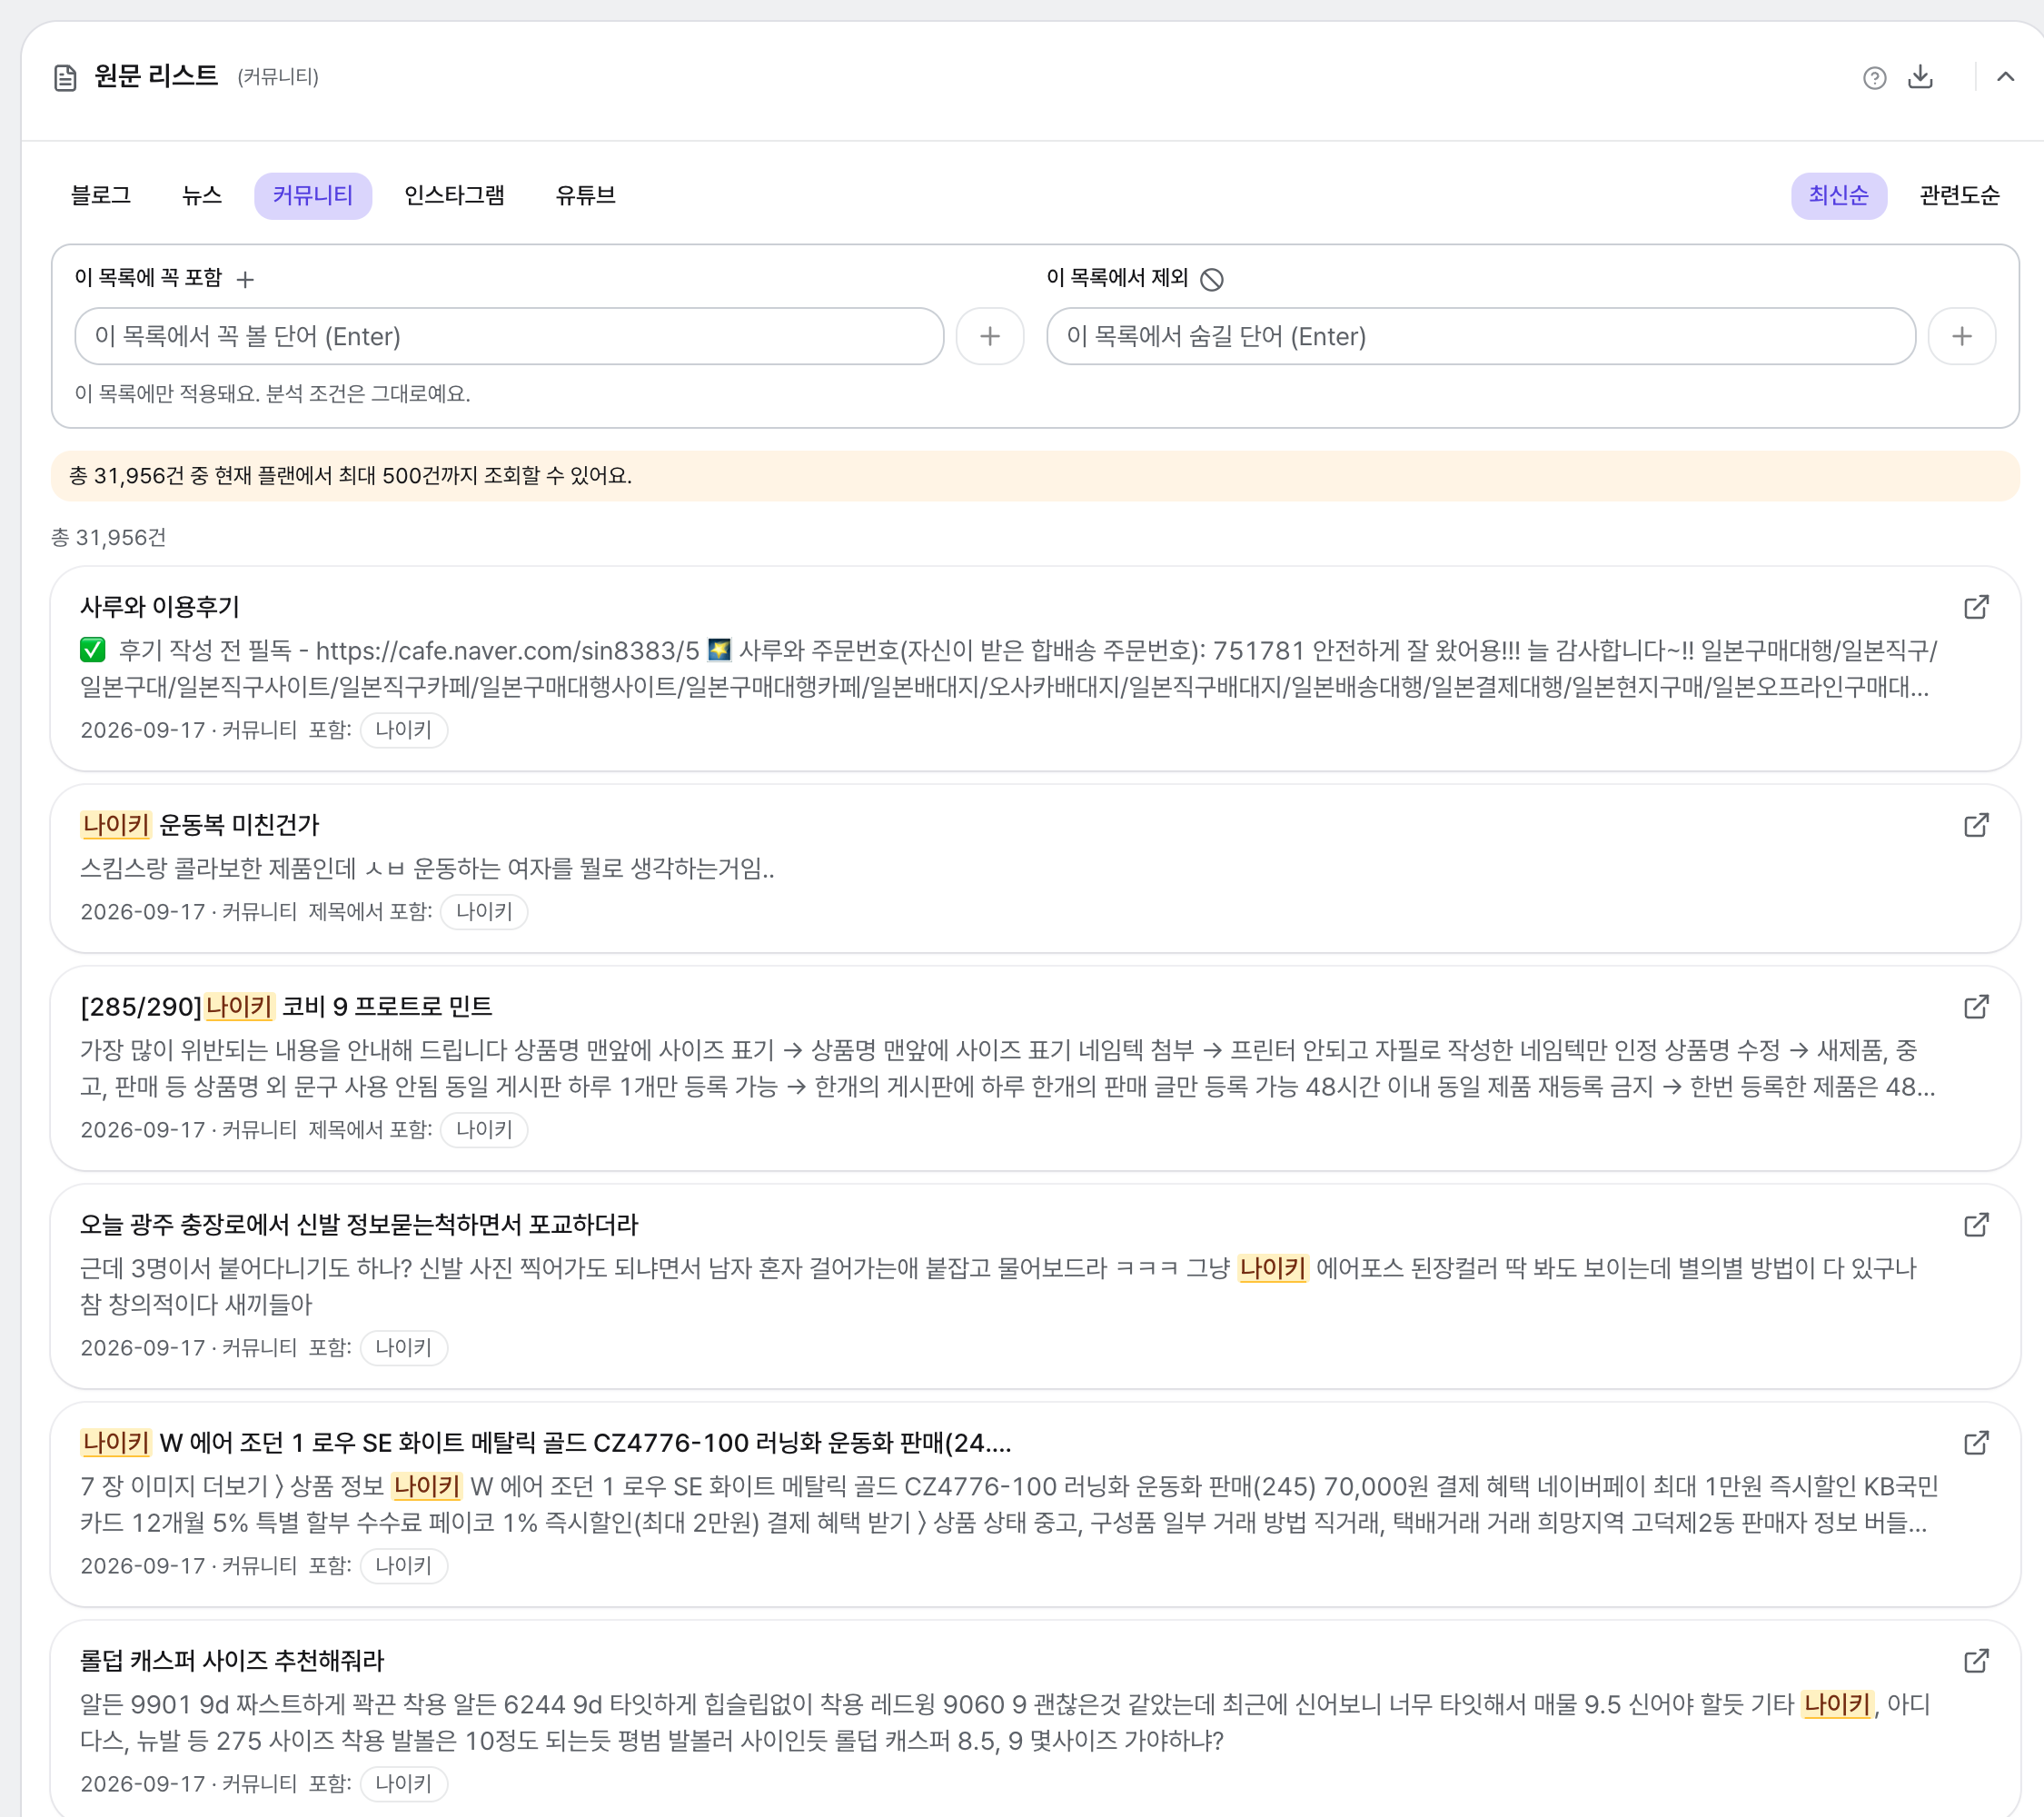Open the 오늘 광주 충장로에서 post title
2044x1817 pixels.
tap(359, 1225)
